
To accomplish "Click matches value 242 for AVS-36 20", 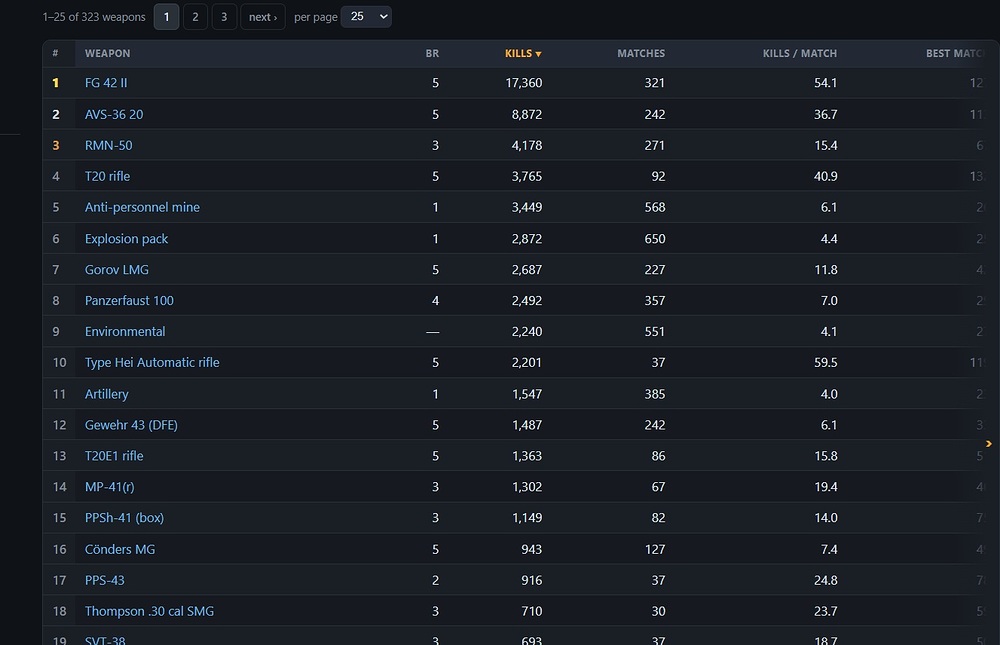I will [x=655, y=115].
